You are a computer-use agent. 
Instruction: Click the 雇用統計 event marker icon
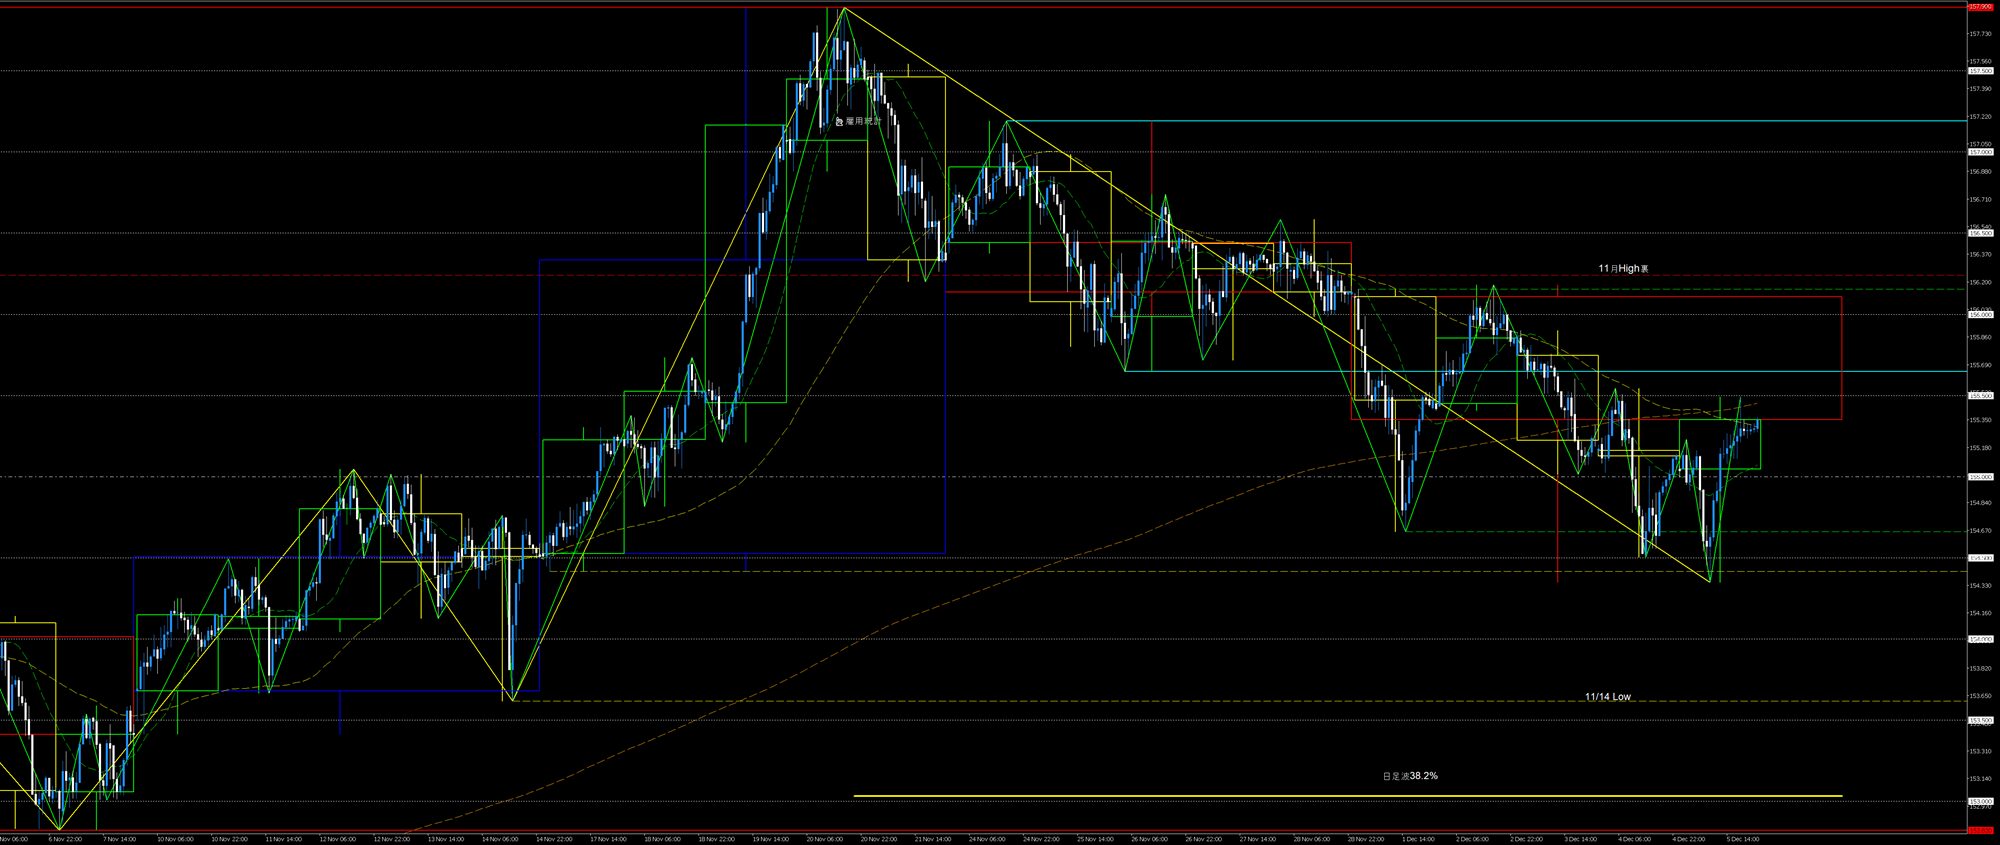(x=839, y=121)
